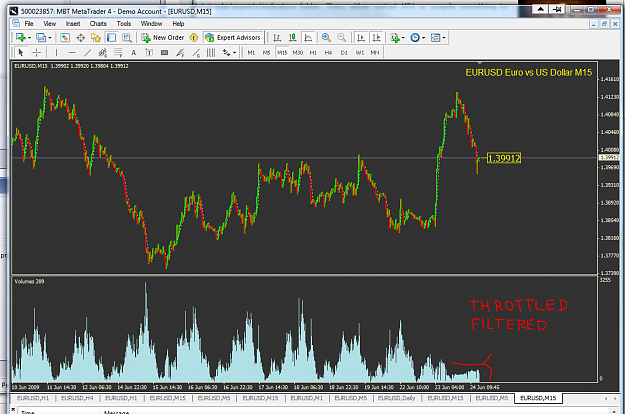Select the Fibonacci Retracement tool
The height and width of the screenshot is (414, 625).
pyautogui.click(x=118, y=52)
